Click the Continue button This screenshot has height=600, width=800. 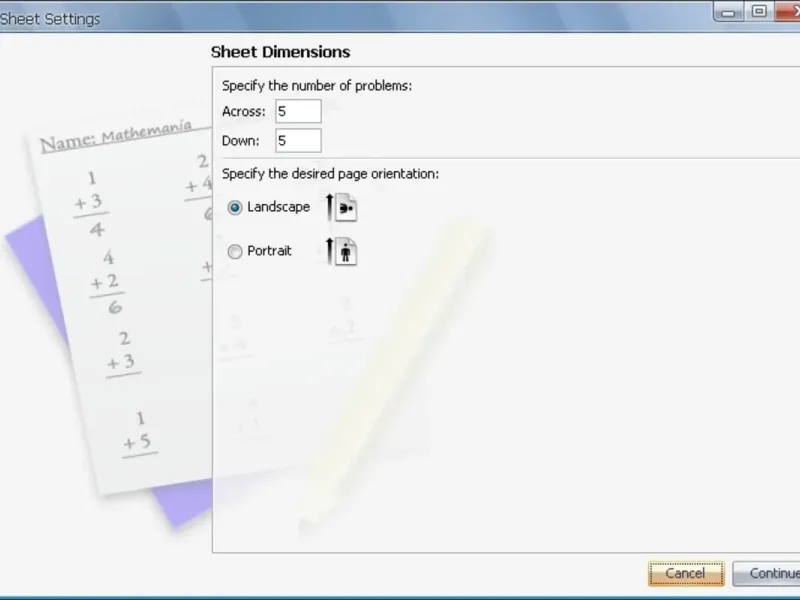click(766, 573)
